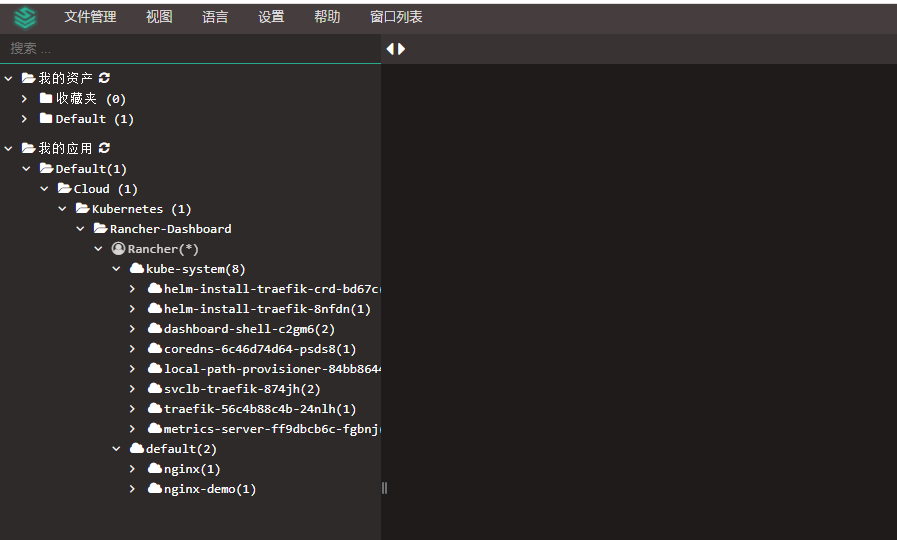Viewport: 897px width, 540px height.
Task: Collapse the kube-system(8) namespace
Action: 116,269
